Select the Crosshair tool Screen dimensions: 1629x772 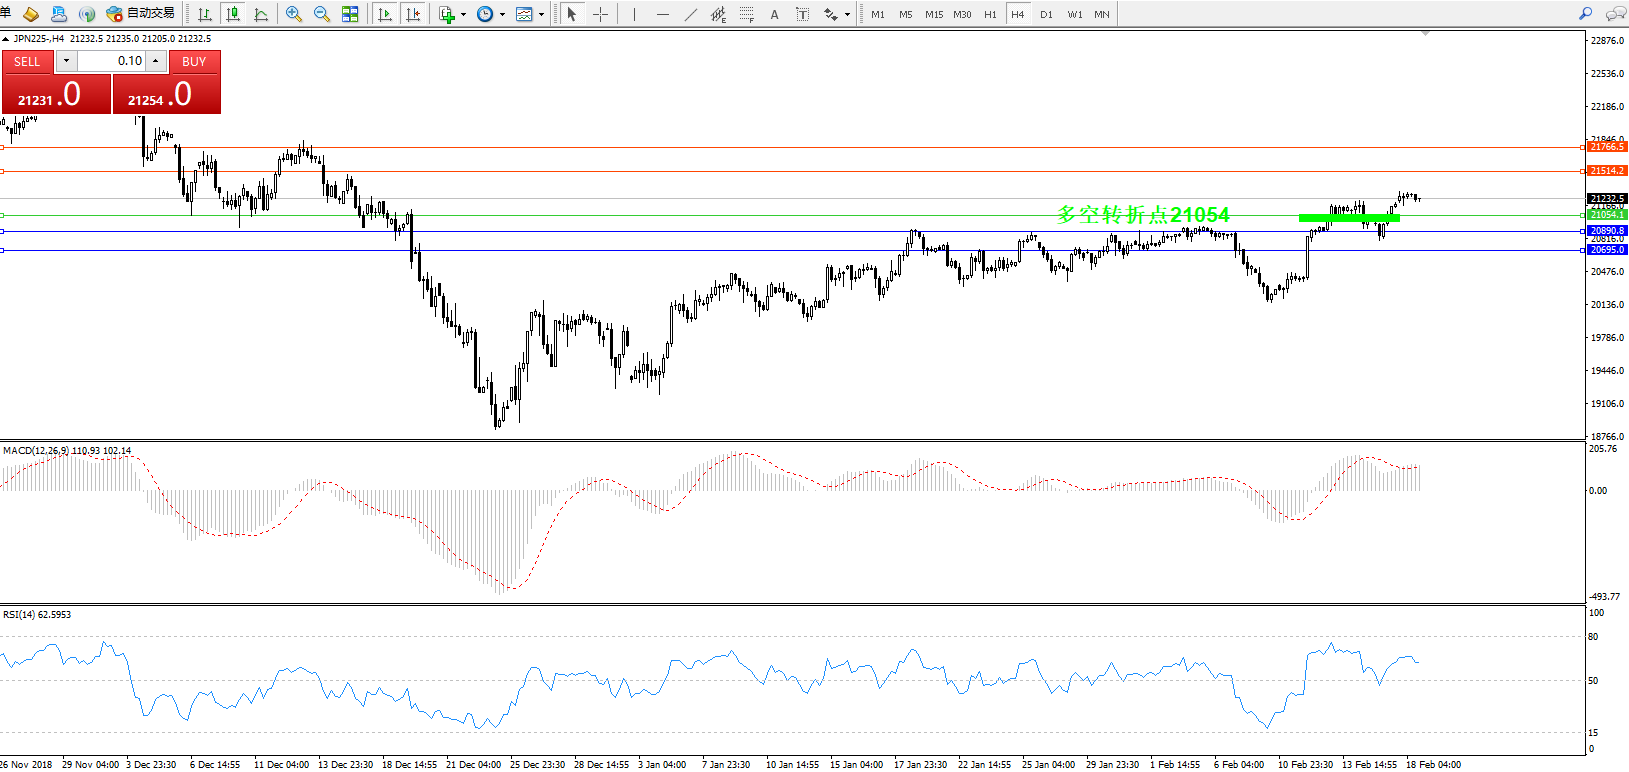point(600,14)
